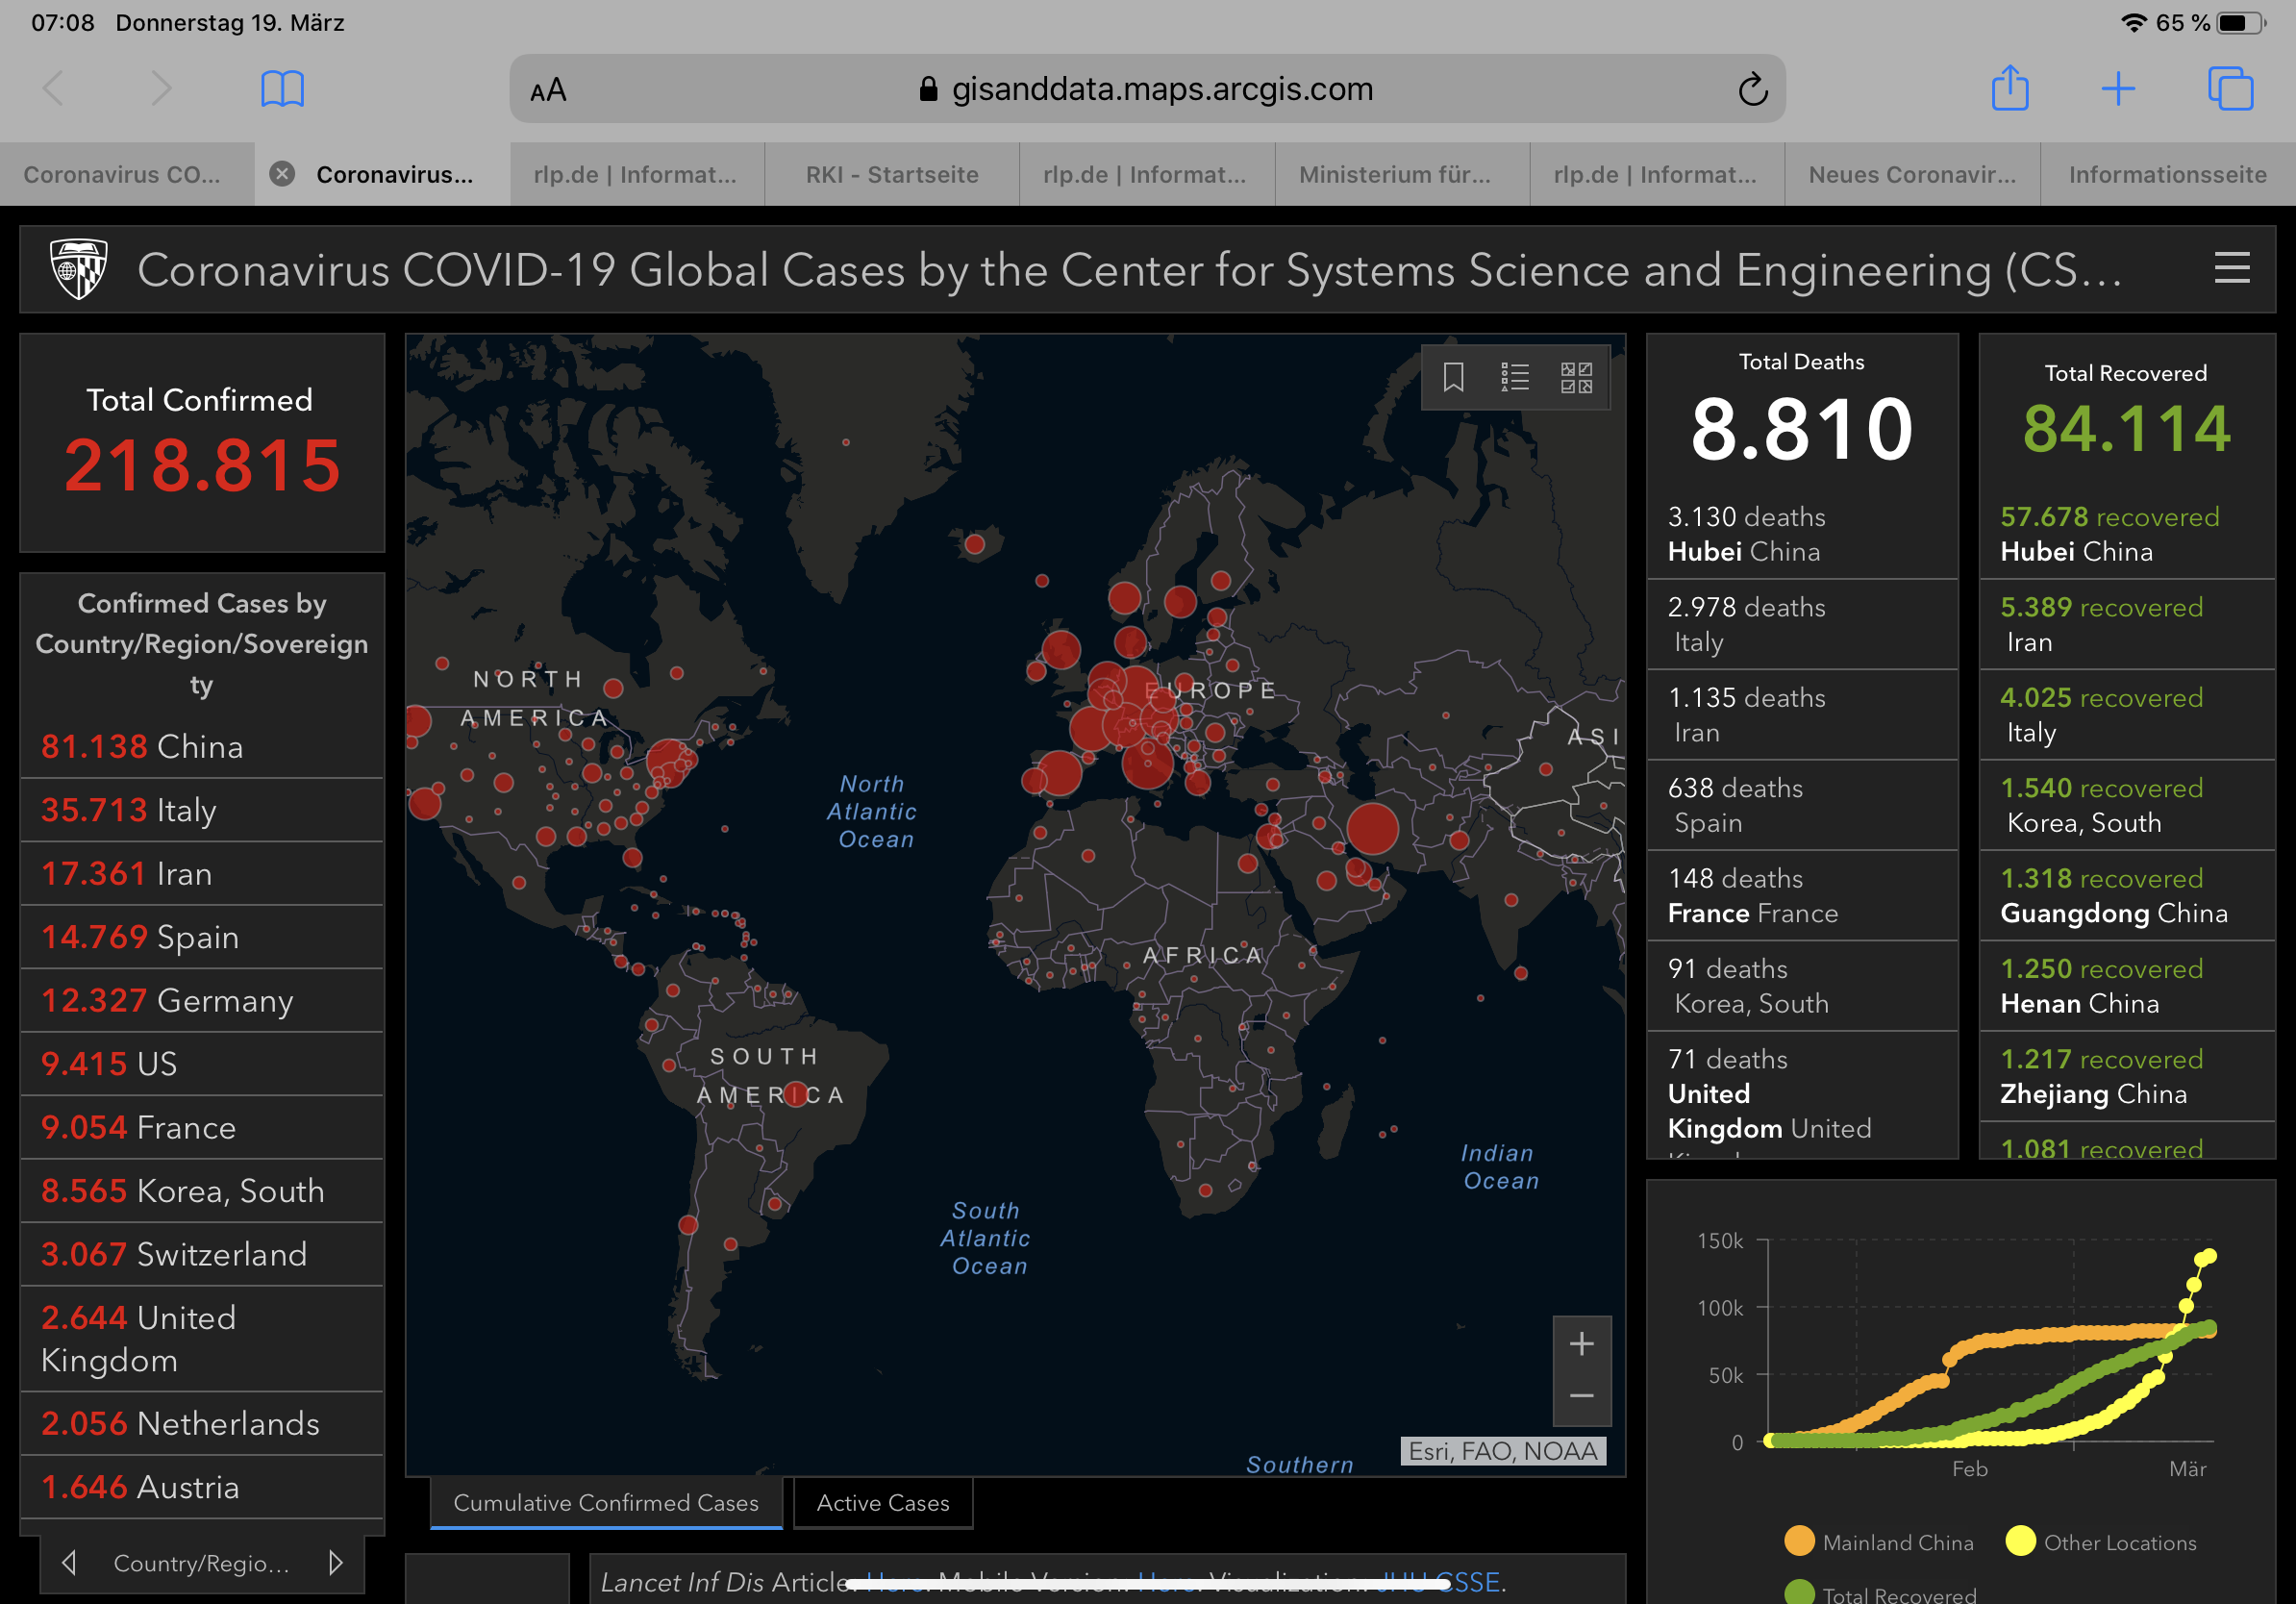Image resolution: width=2296 pixels, height=1604 pixels.
Task: Open the dashboard hamburger menu
Action: point(2232,268)
